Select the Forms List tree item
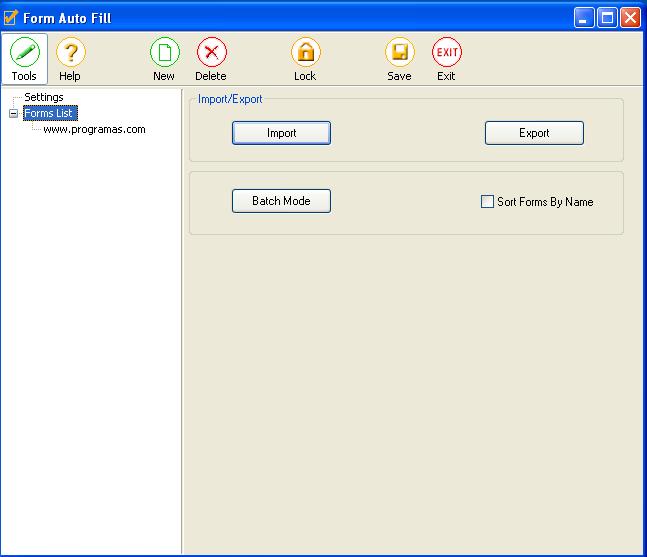Image resolution: width=647 pixels, height=557 pixels. [x=50, y=113]
